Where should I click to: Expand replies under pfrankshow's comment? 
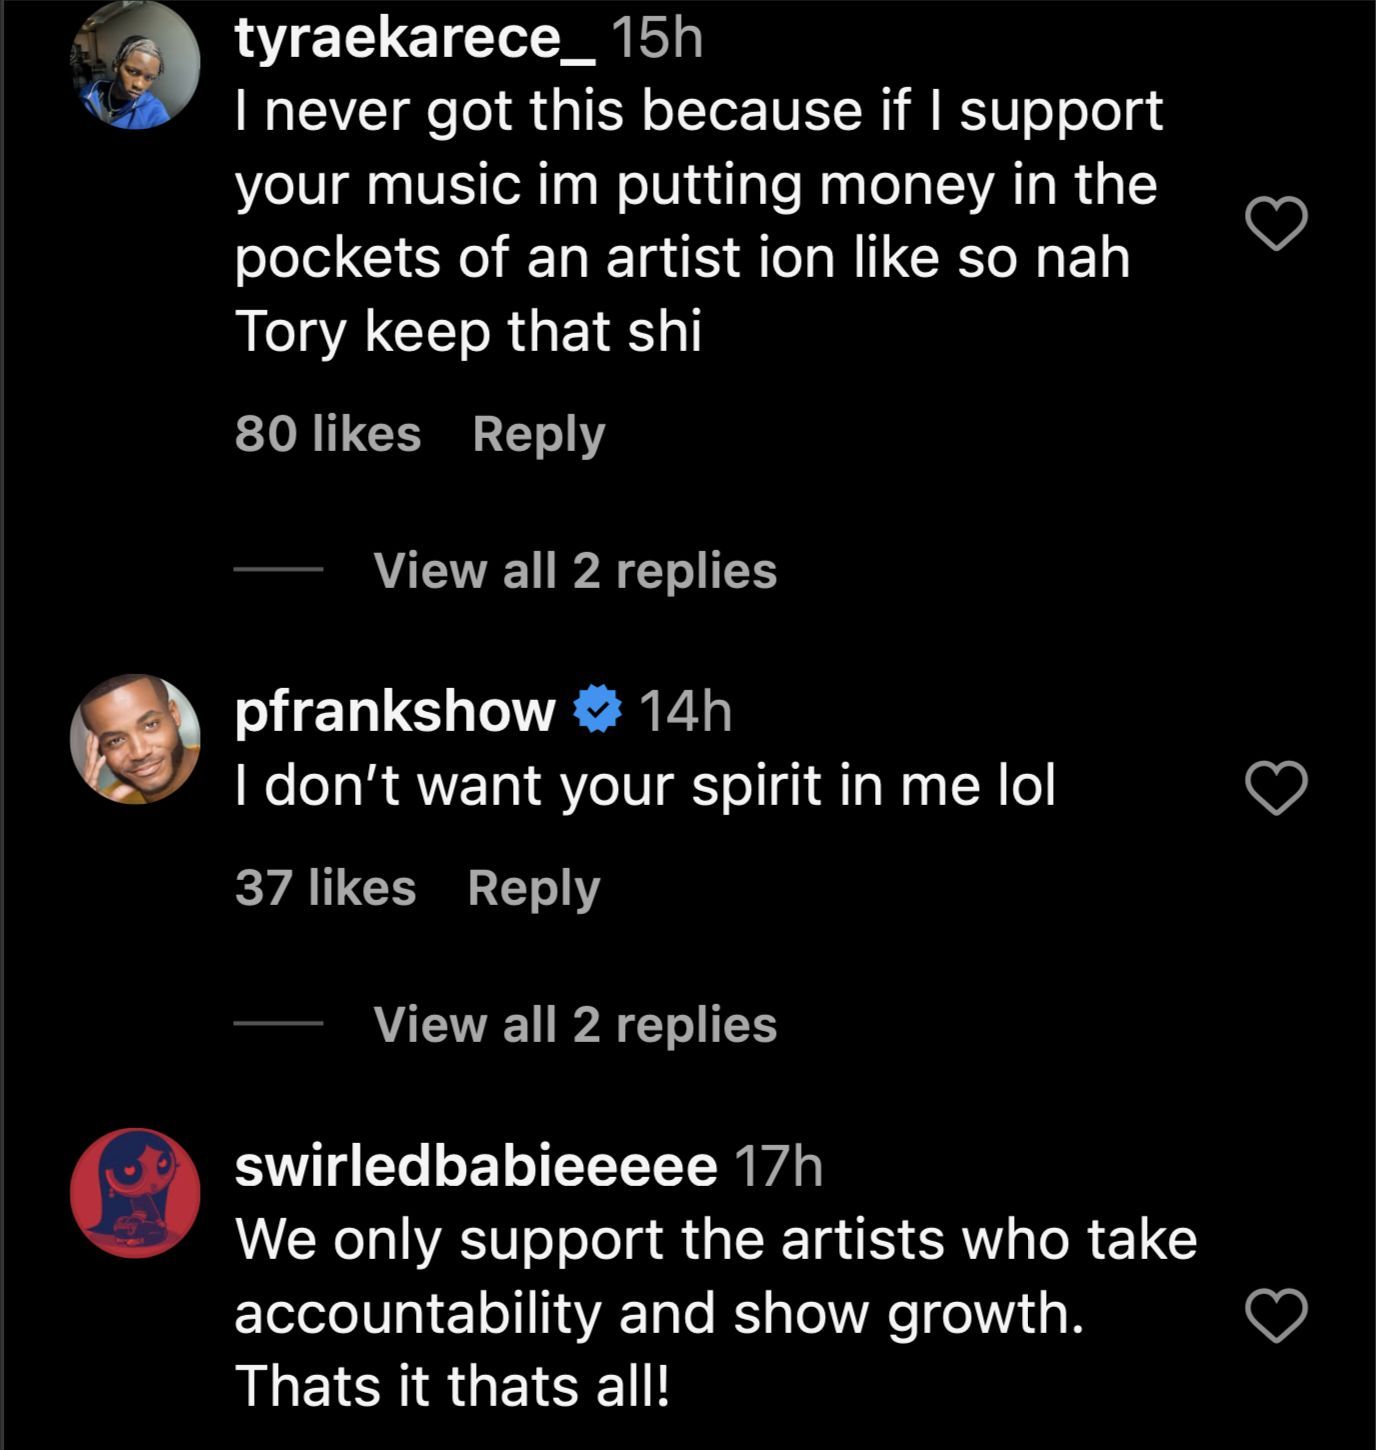(x=574, y=1025)
